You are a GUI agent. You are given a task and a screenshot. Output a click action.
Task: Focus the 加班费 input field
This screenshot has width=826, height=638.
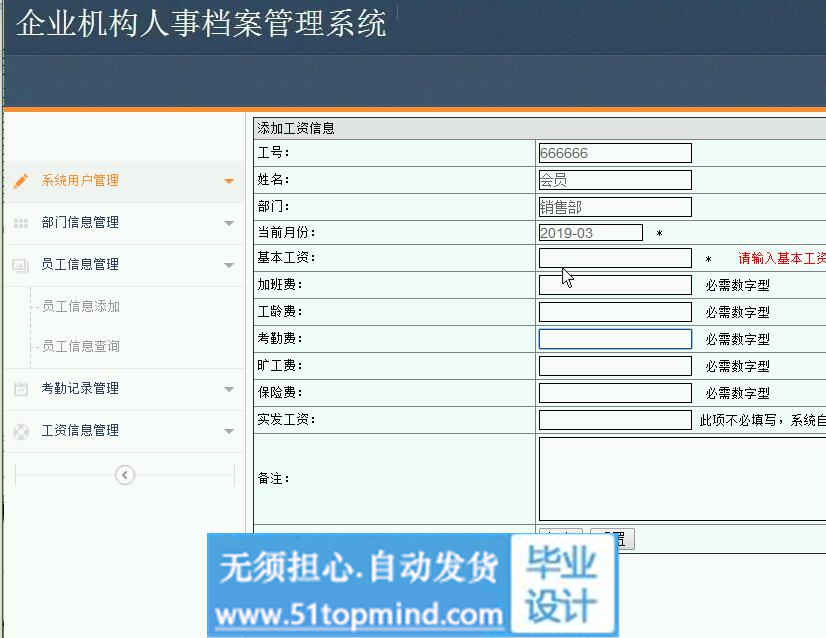(615, 285)
